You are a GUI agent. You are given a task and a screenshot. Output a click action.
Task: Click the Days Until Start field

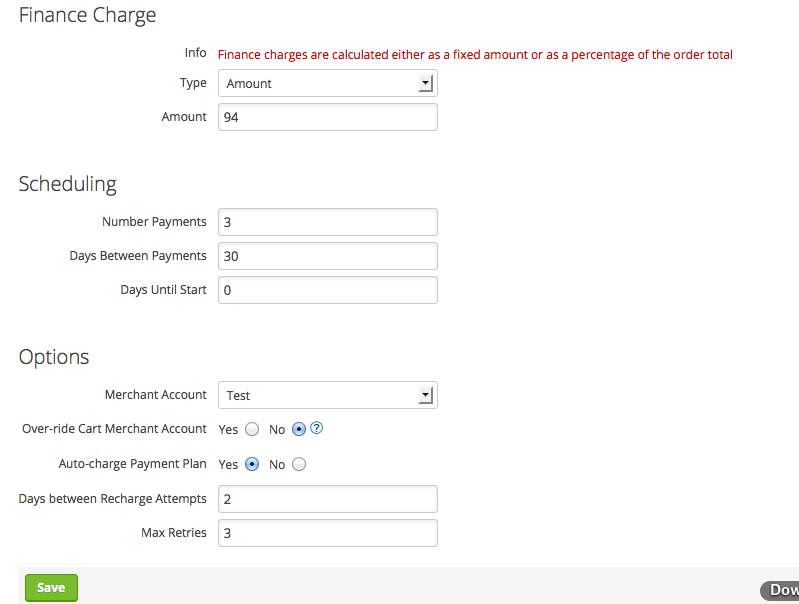point(328,290)
